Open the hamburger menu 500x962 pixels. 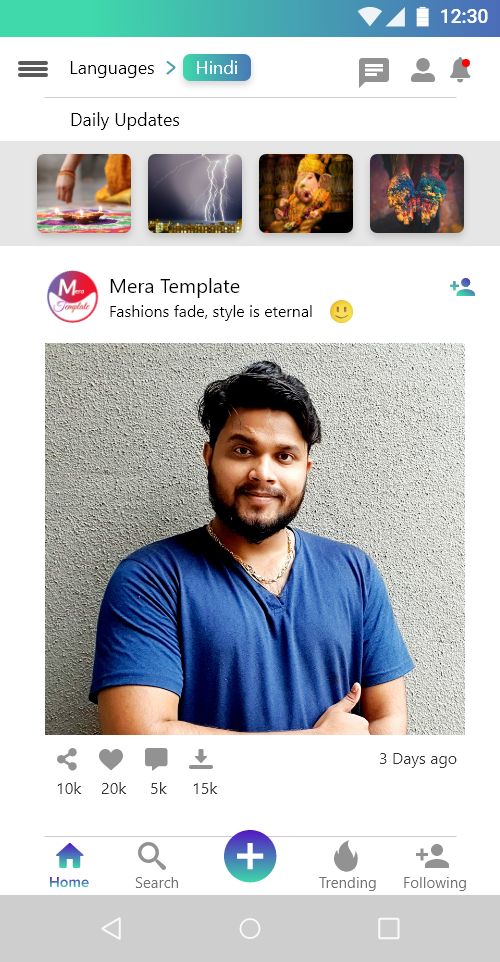(33, 69)
